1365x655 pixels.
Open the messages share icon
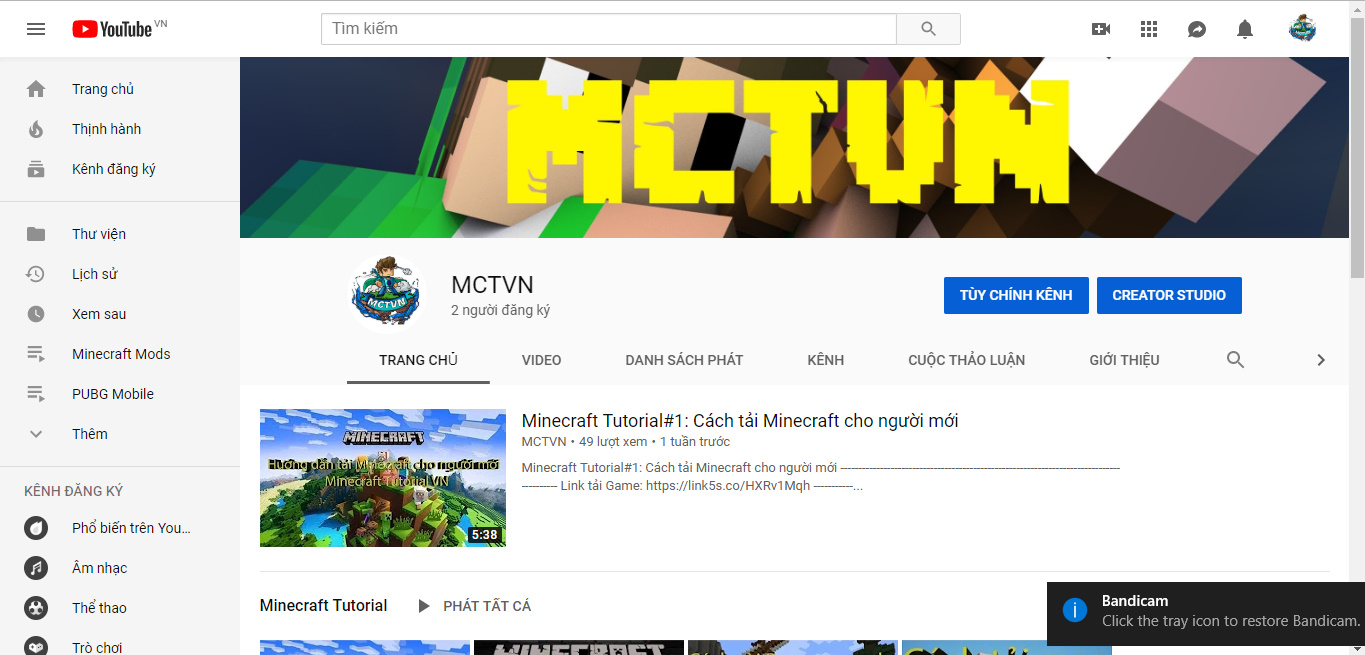1197,29
